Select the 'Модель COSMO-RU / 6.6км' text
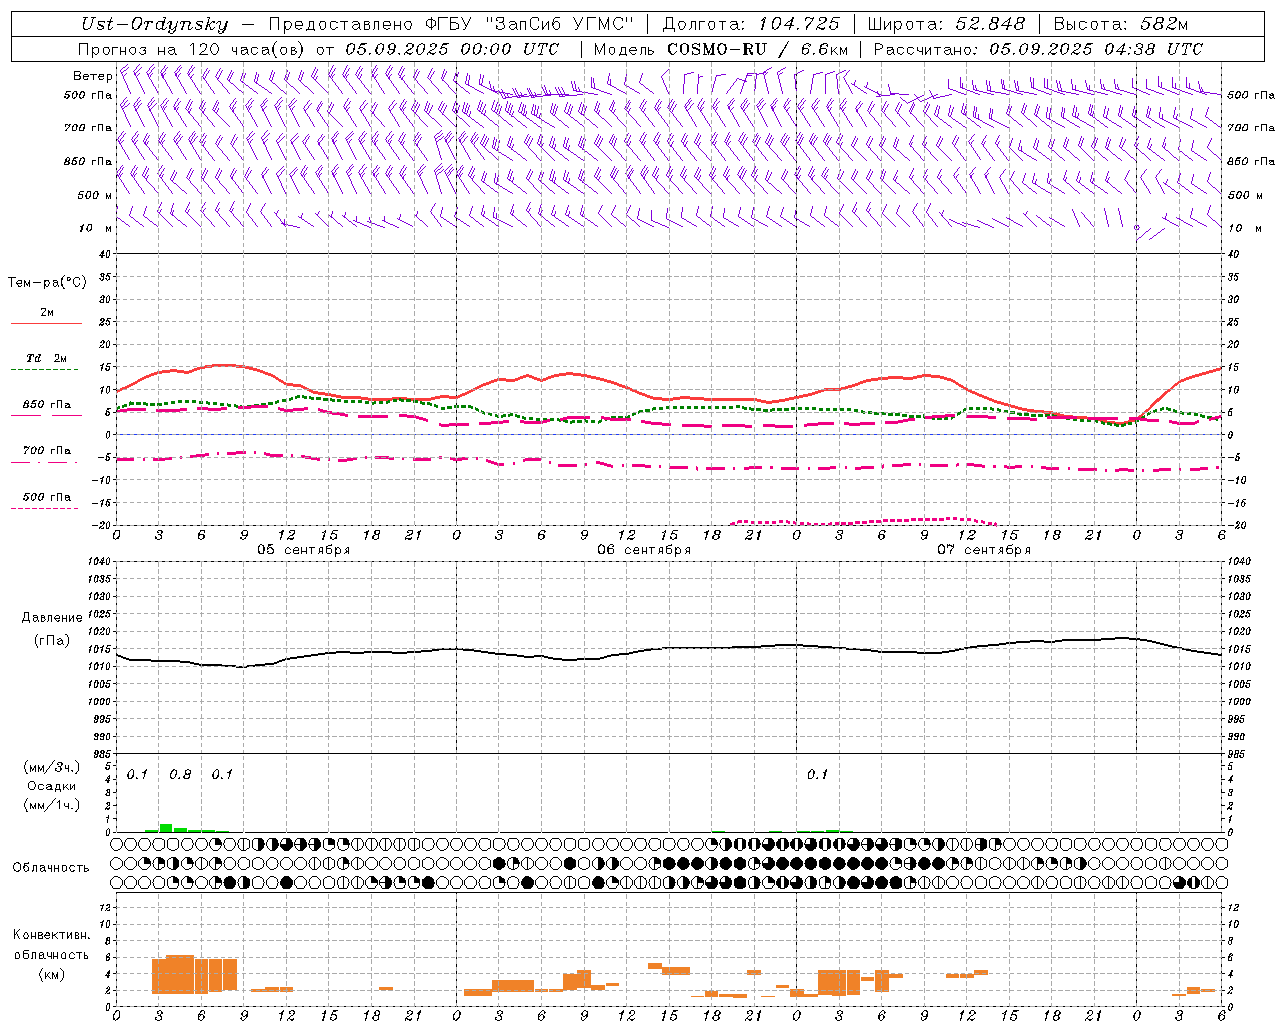The image size is (1280, 1024). coord(721,49)
